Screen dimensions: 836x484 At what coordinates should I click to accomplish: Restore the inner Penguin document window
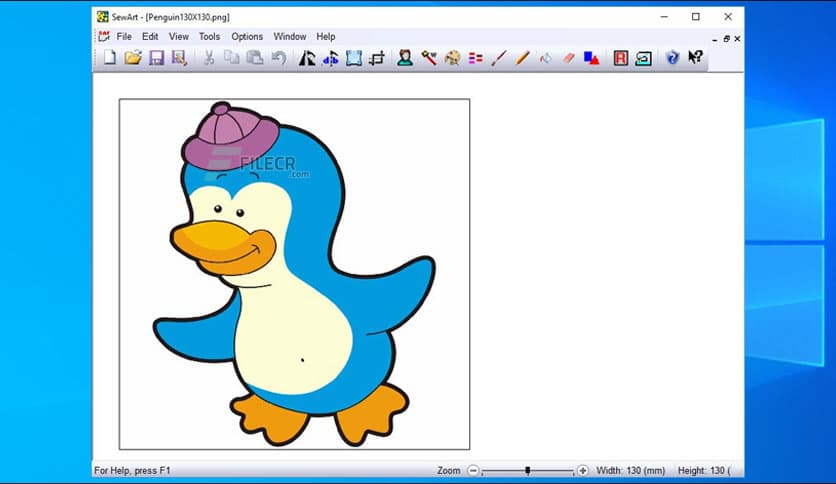(726, 38)
